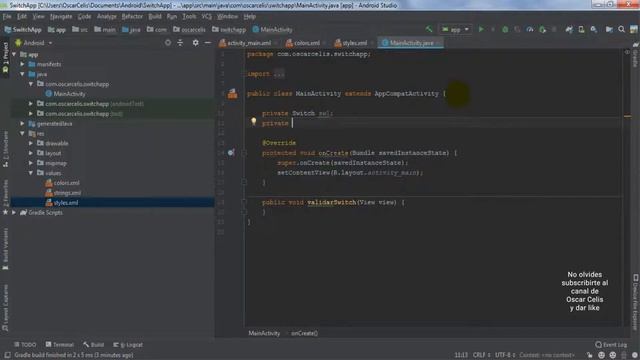Open the Code menu
Screen dimensions: 640x360
[x=84, y=17]
